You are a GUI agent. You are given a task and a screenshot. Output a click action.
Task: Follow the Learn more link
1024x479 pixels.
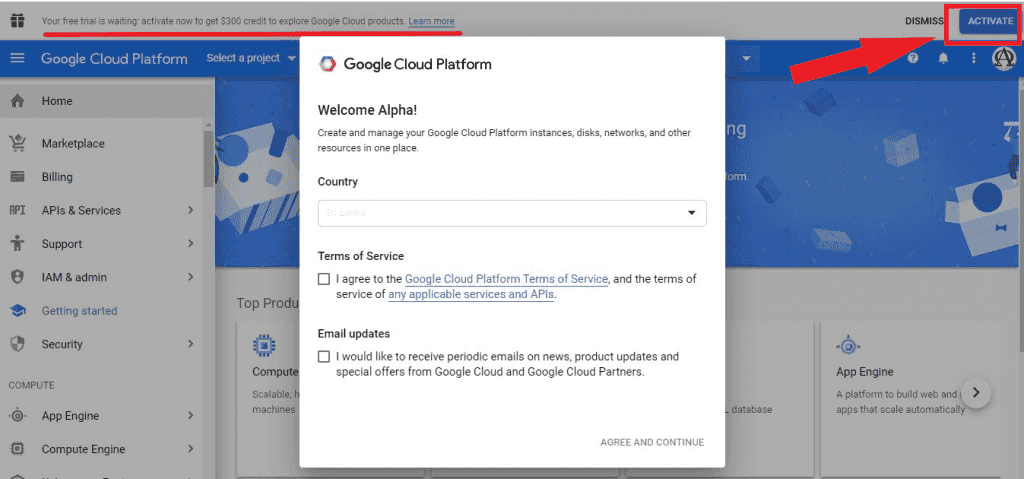click(431, 21)
